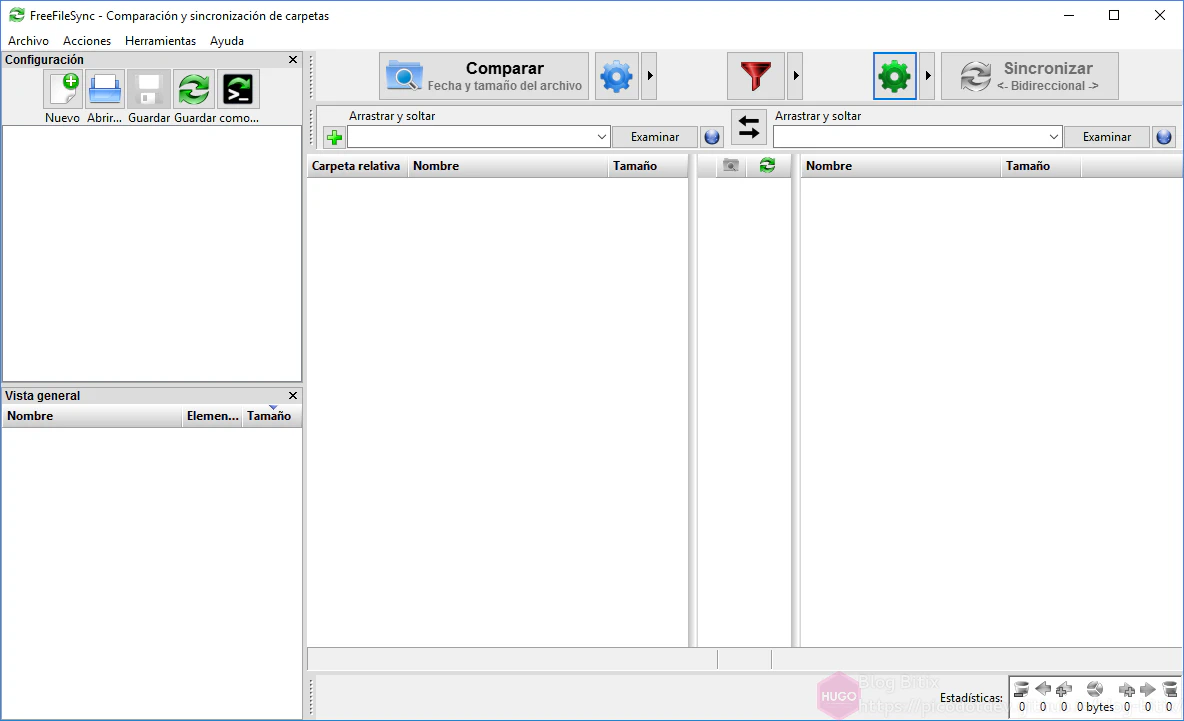Click Guardar como batch job terminal icon
Screen dimensions: 1184x721
[x=238, y=90]
